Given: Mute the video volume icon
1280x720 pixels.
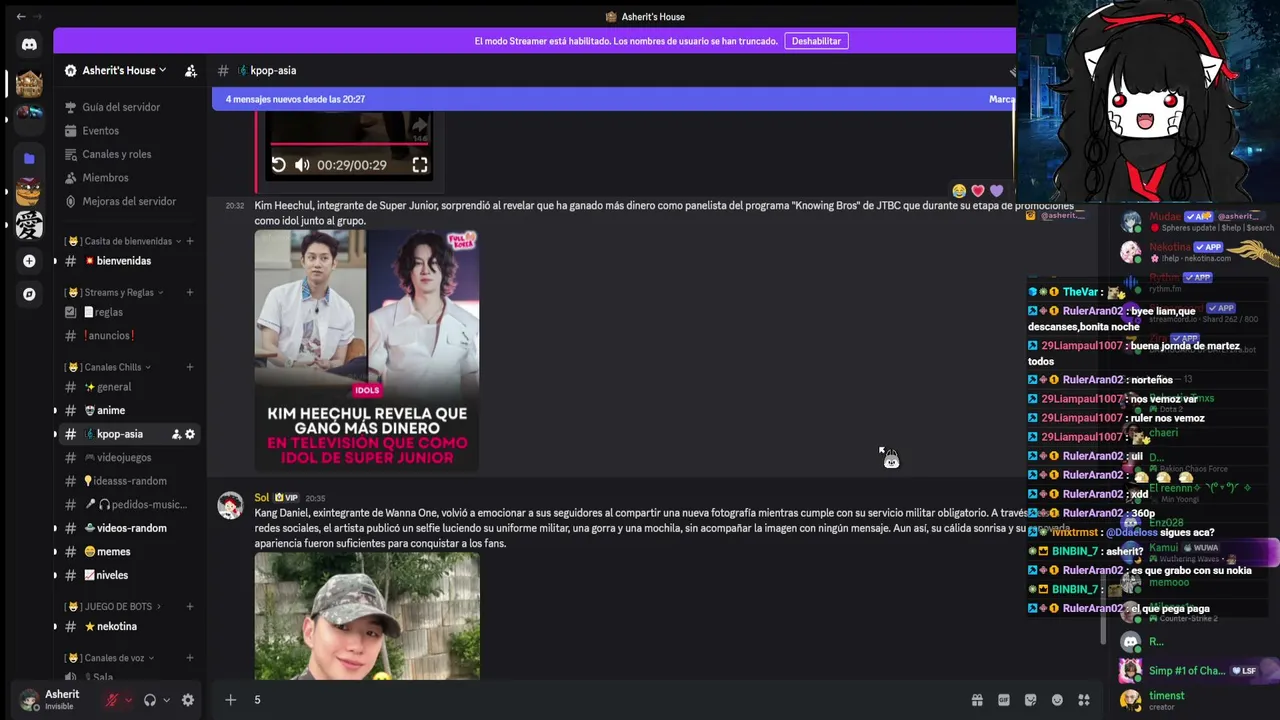Looking at the screenshot, I should 302,165.
